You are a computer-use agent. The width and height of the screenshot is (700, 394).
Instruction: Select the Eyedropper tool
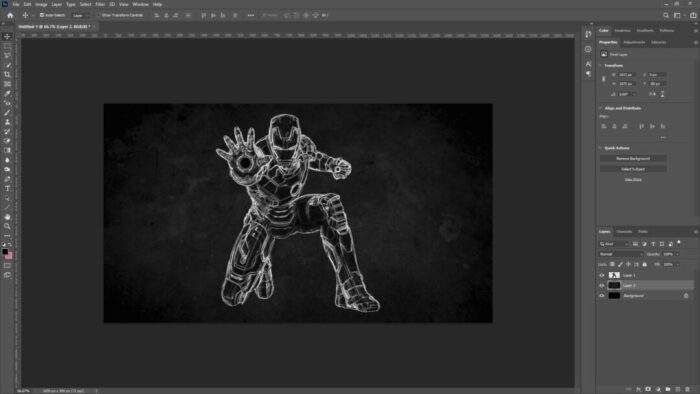coord(7,94)
